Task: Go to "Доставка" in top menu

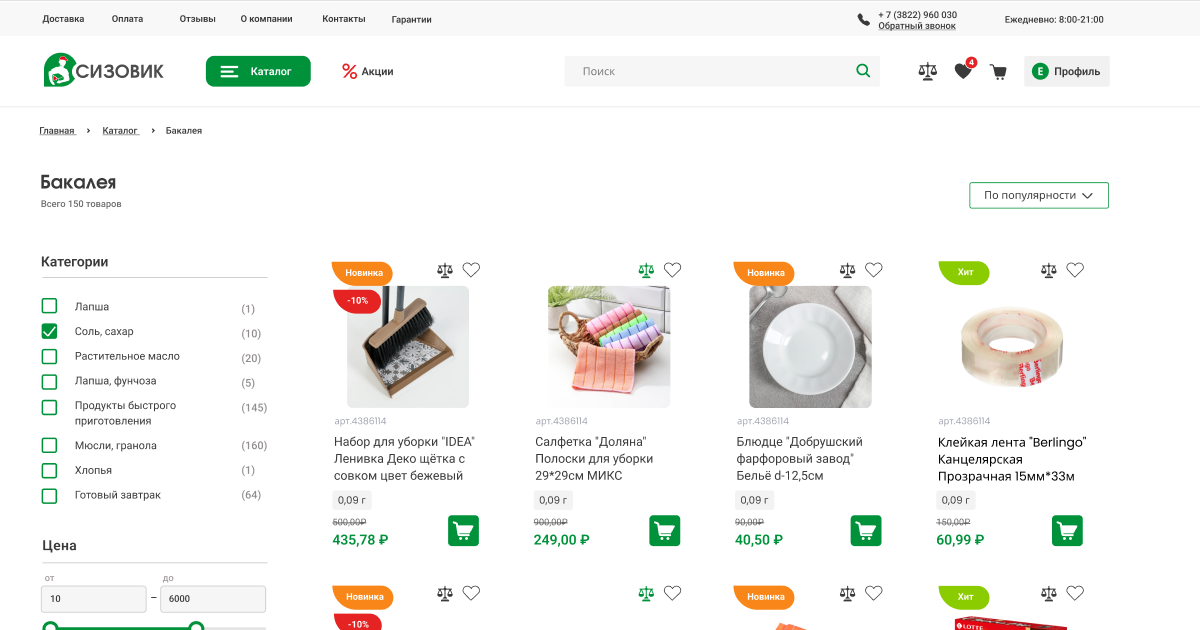Action: 63,19
